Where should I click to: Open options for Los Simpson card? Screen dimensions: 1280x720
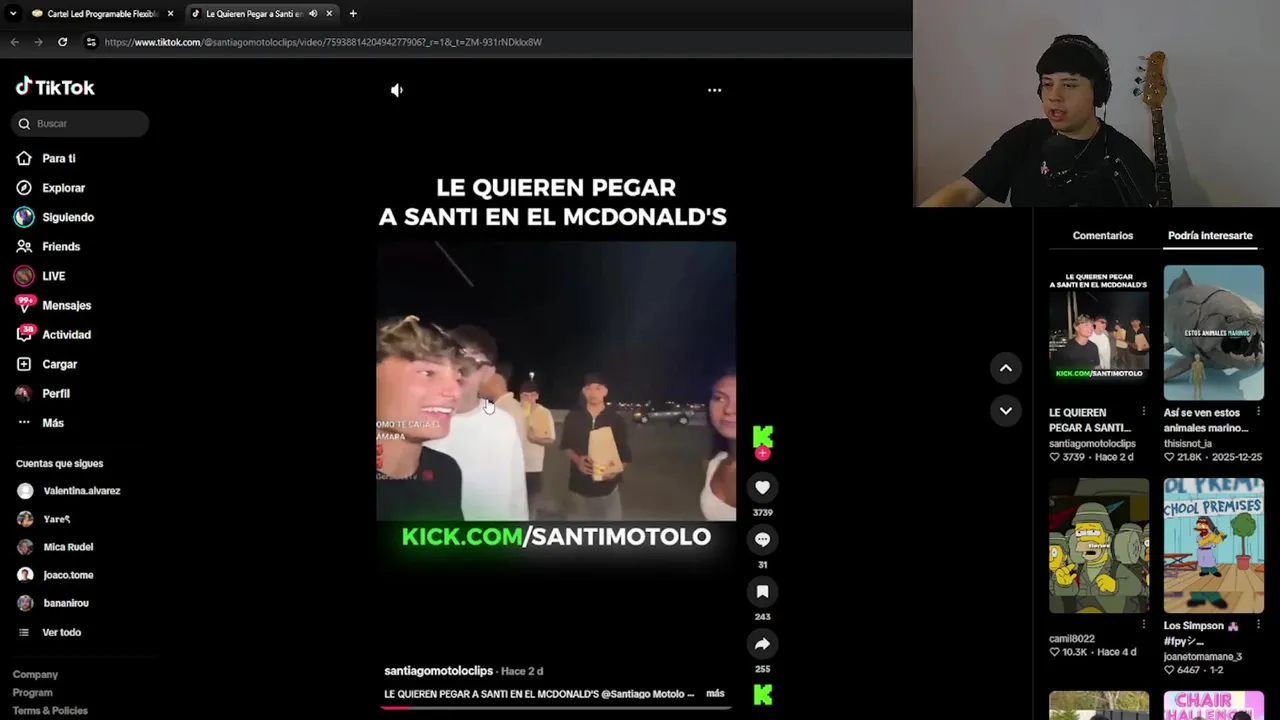pos(1258,625)
